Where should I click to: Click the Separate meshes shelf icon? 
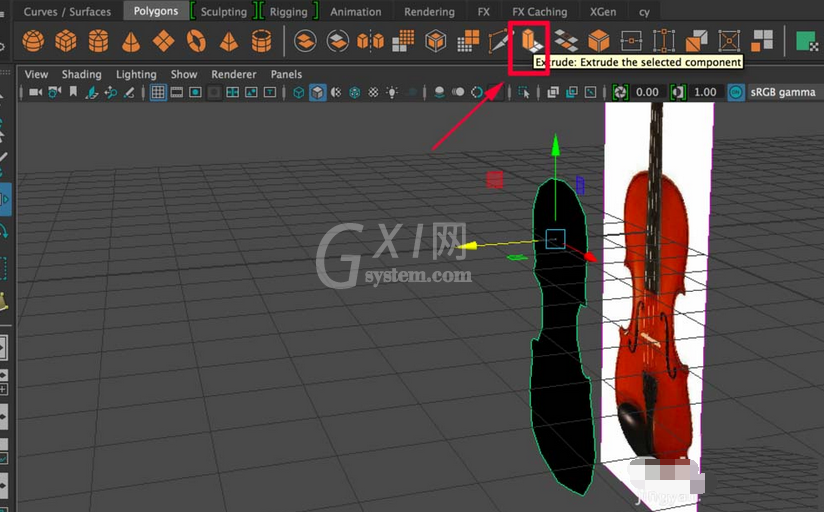[338, 40]
